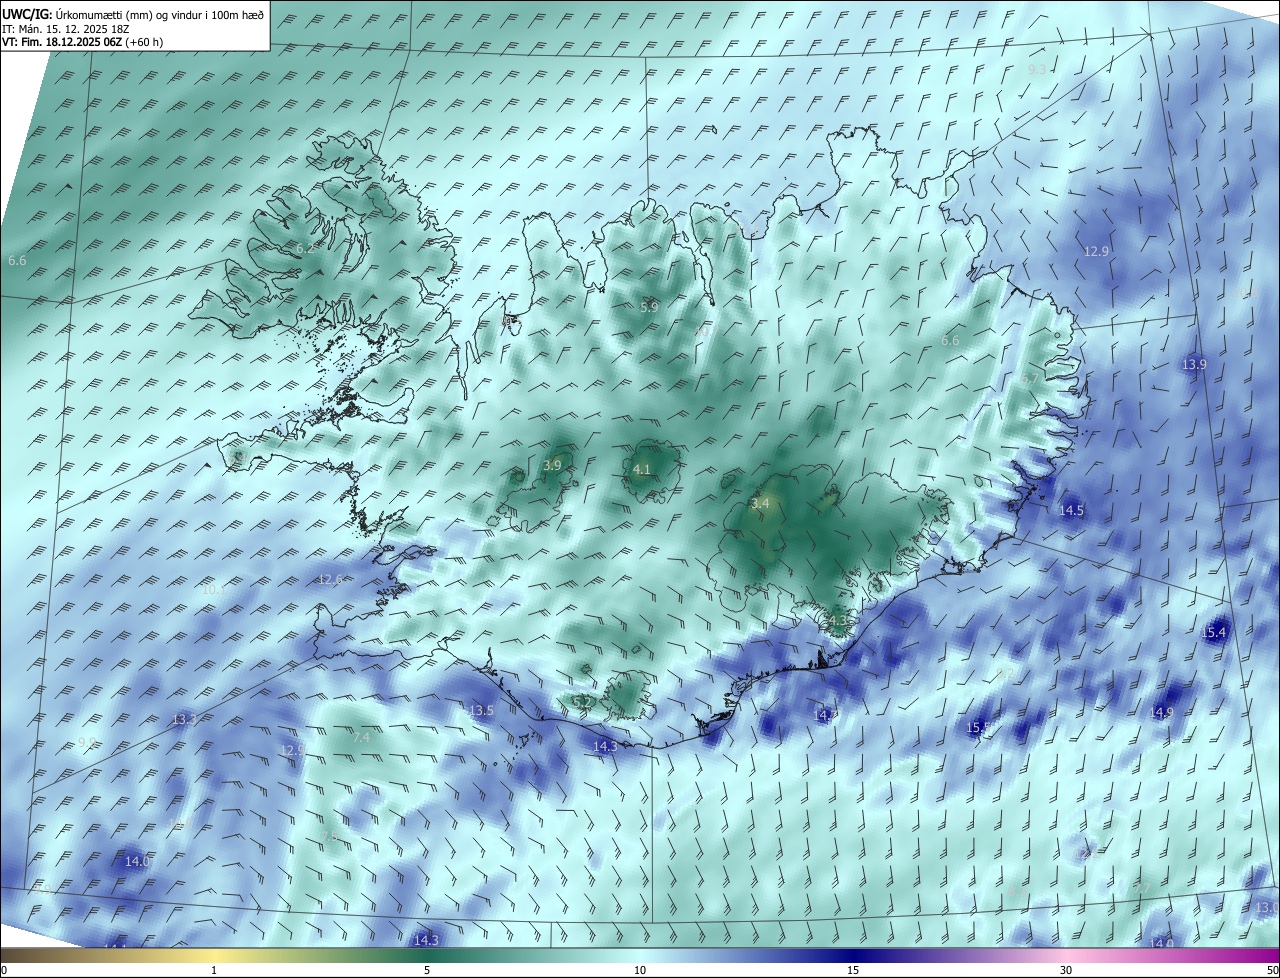Click the "7.5" value label
The height and width of the screenshot is (978, 1280).
[330, 836]
